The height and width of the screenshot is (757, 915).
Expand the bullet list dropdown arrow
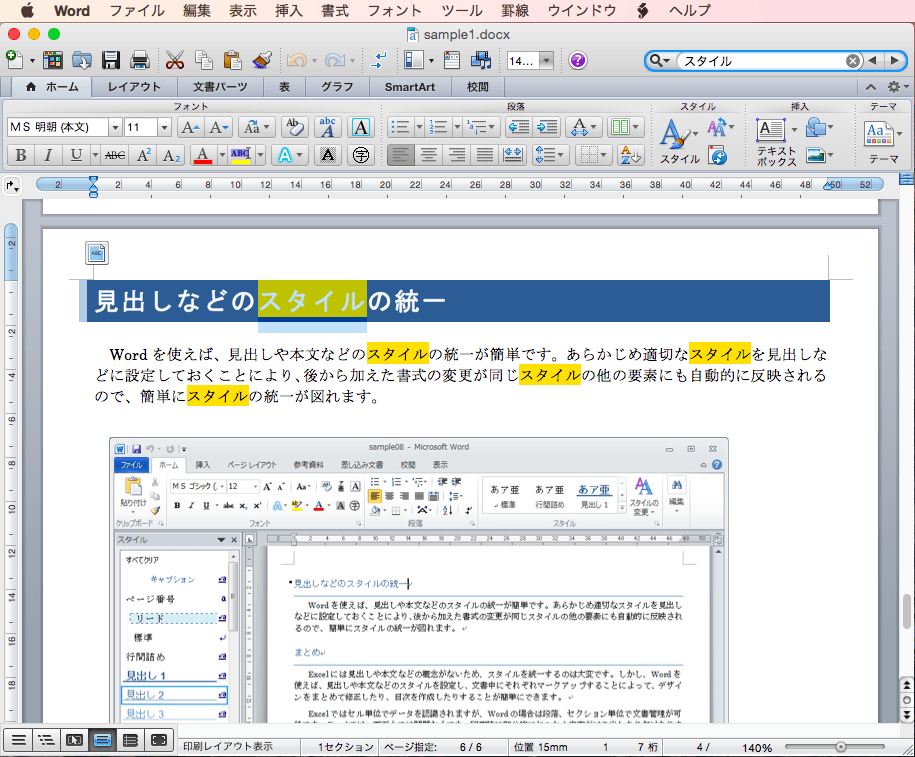[418, 127]
